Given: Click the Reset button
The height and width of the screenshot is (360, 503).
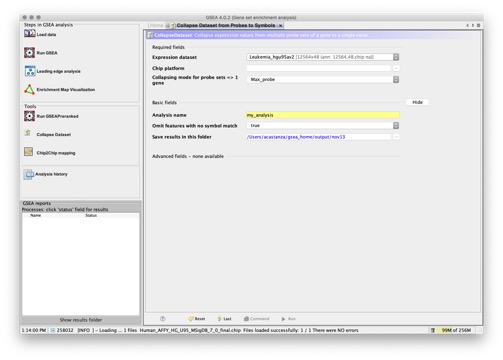Looking at the screenshot, I should click(x=197, y=319).
